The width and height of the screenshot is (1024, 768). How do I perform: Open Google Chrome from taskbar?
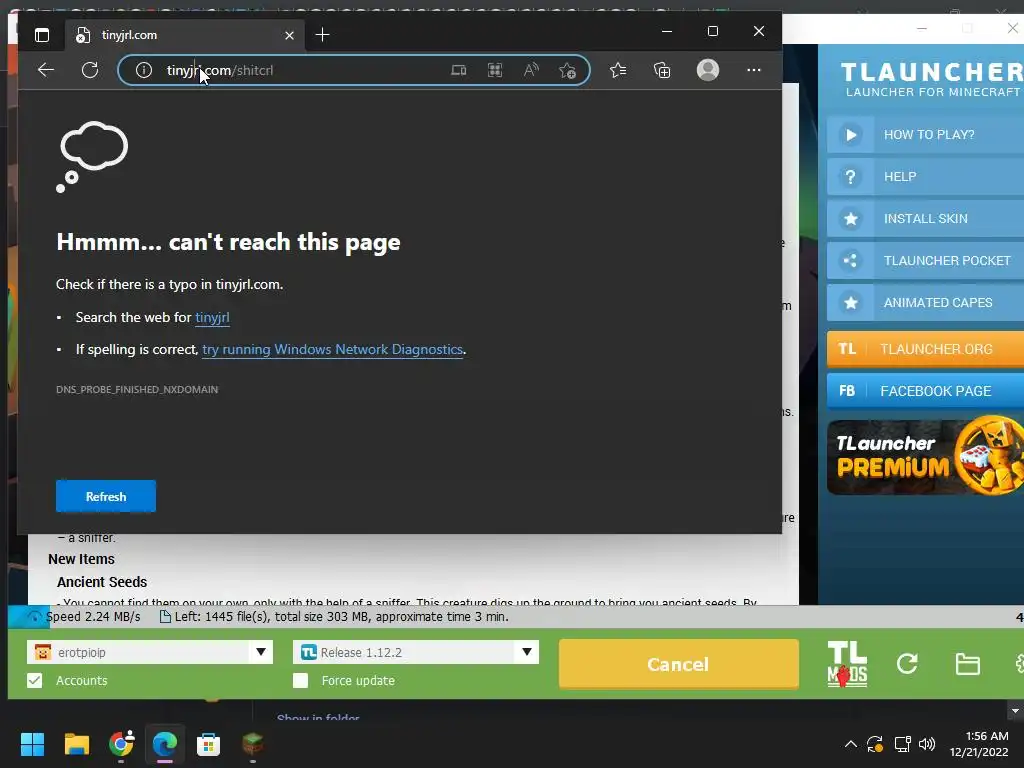pos(121,744)
